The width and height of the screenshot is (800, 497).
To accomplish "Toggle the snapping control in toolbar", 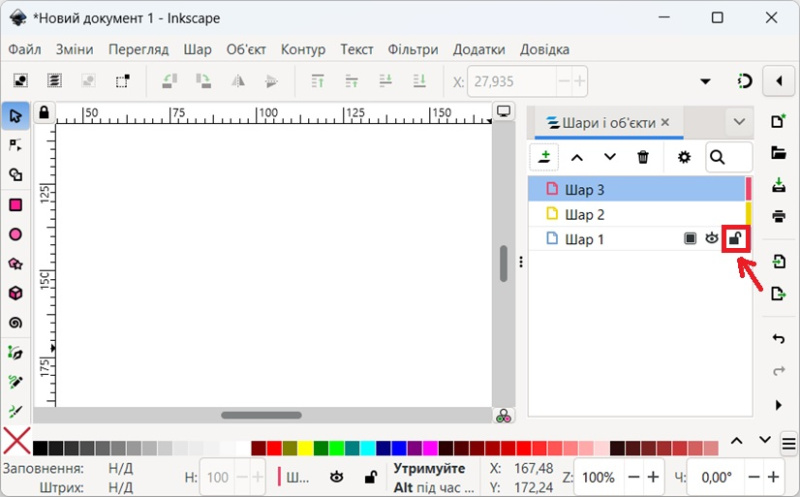I will [744, 81].
